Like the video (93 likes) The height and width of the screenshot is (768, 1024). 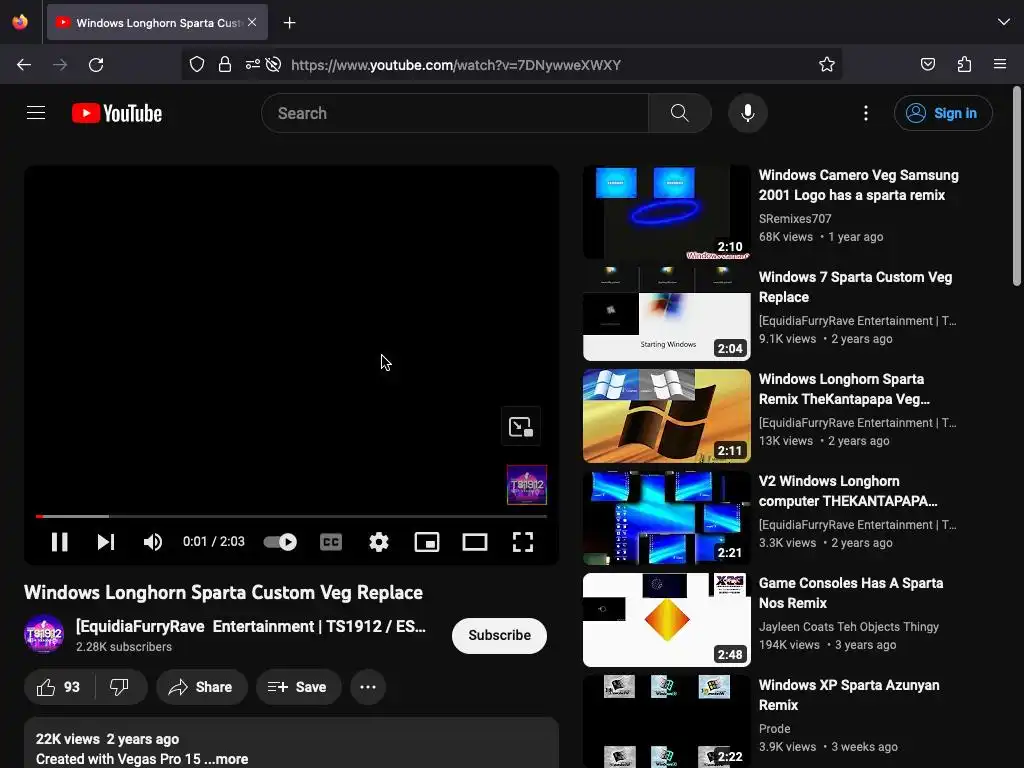59,687
